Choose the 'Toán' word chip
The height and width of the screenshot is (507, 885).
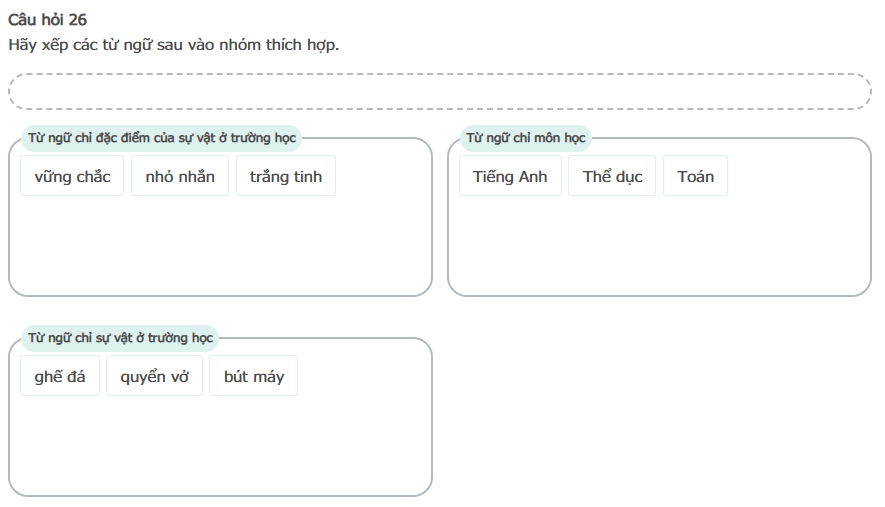click(x=695, y=176)
